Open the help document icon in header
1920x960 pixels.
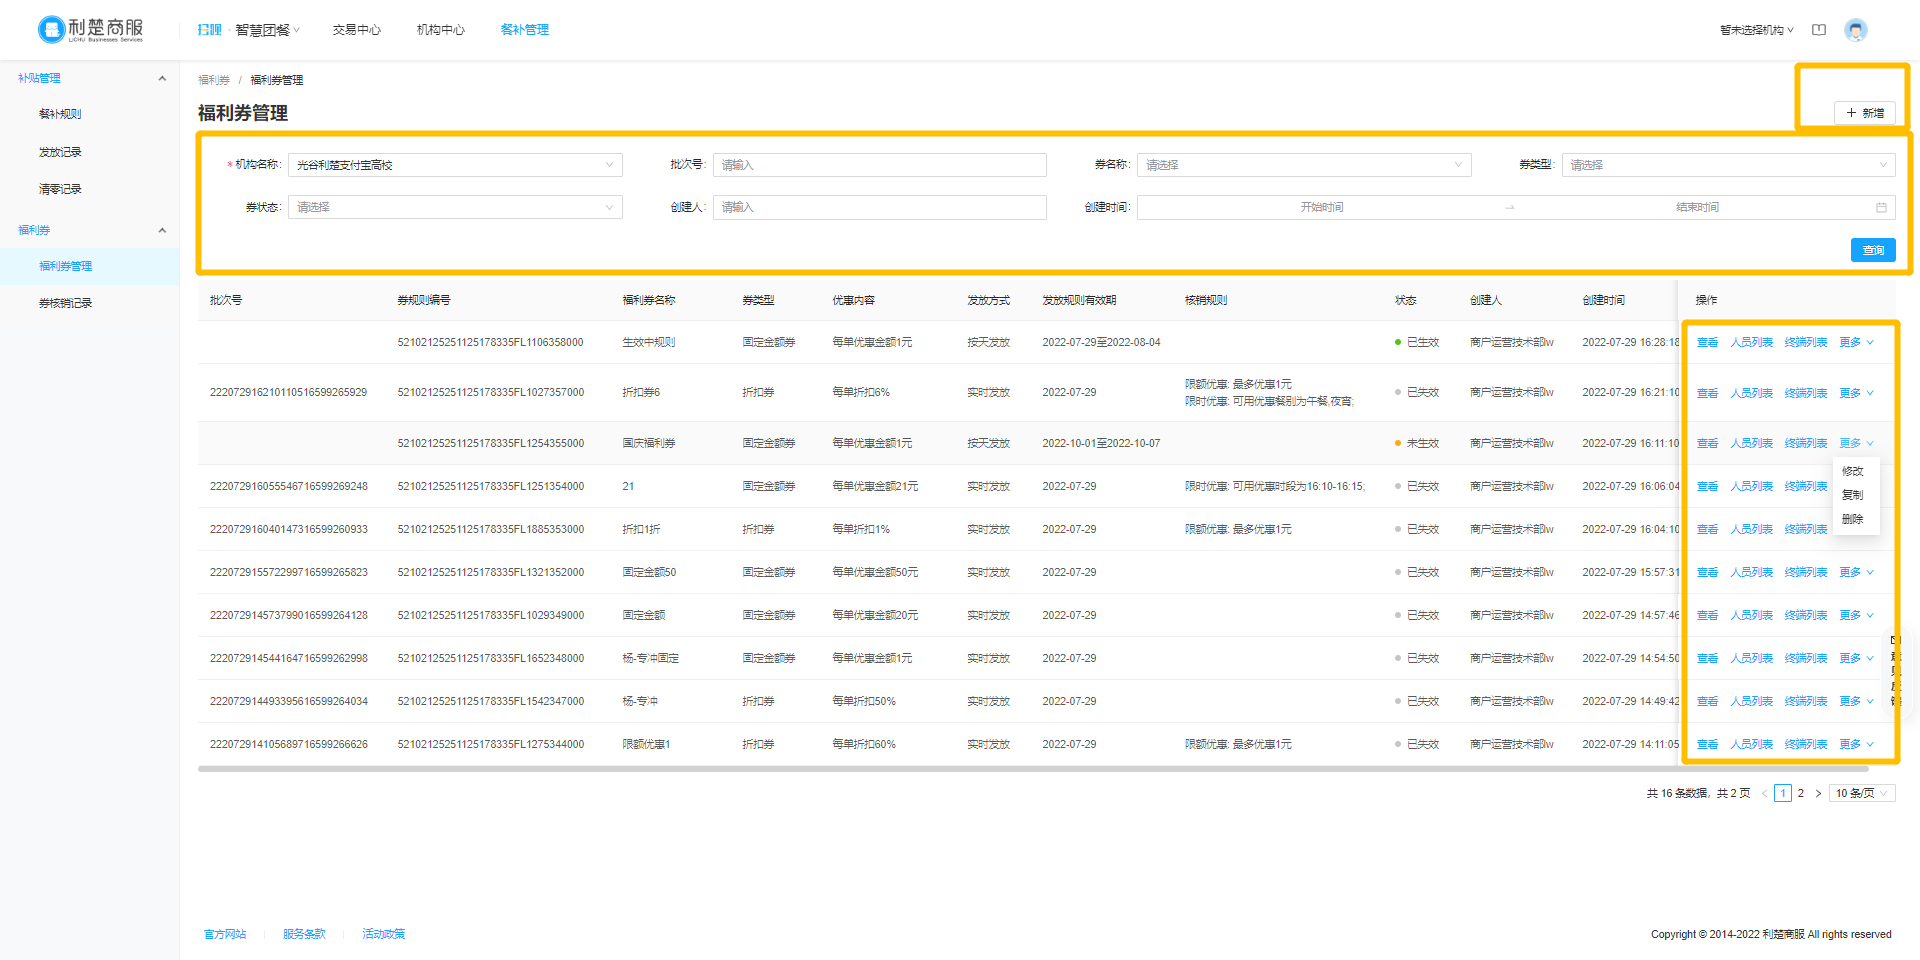pyautogui.click(x=1819, y=30)
